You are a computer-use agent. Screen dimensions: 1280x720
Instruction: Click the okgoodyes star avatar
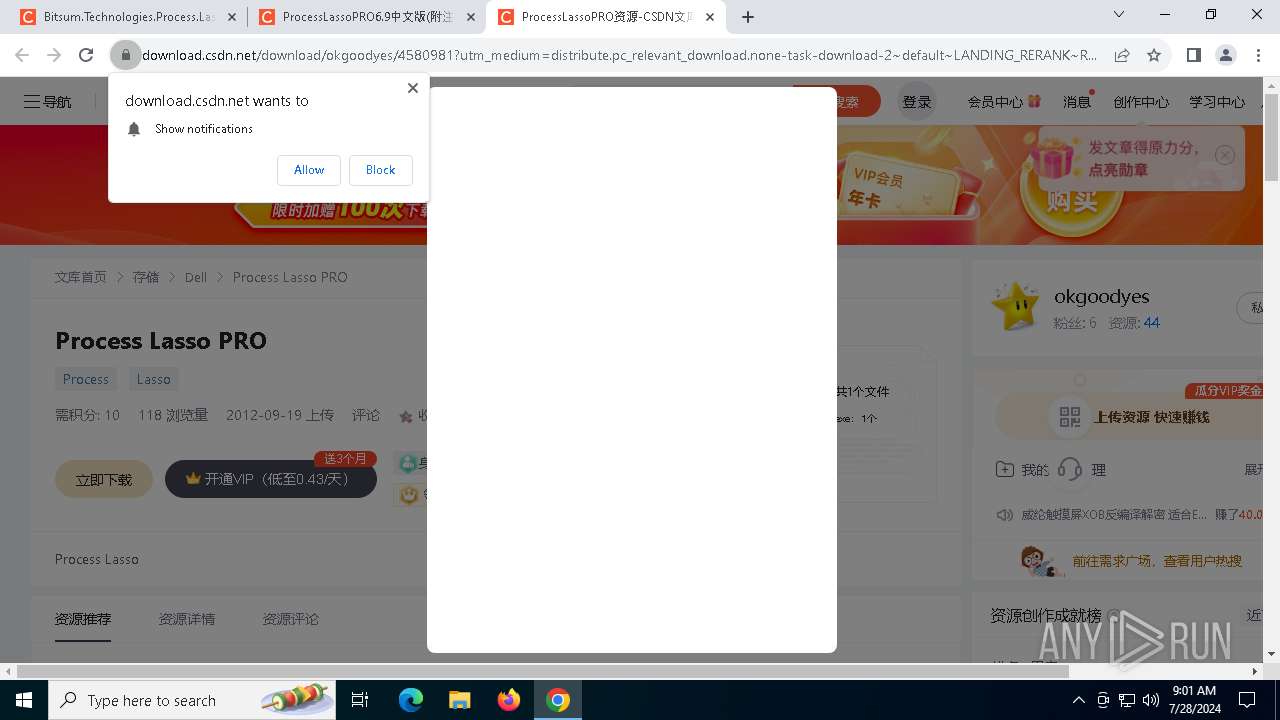(x=1014, y=306)
